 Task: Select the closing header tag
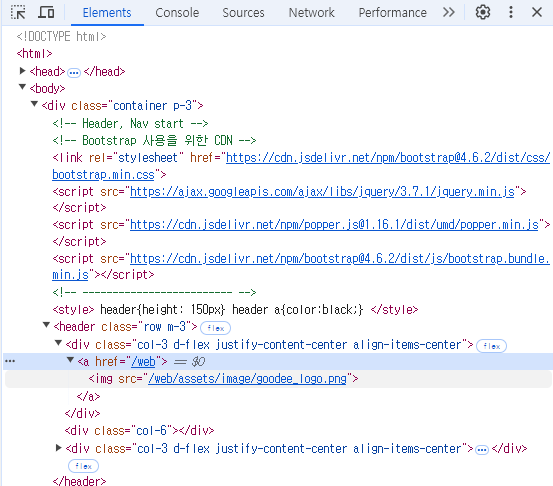79,481
